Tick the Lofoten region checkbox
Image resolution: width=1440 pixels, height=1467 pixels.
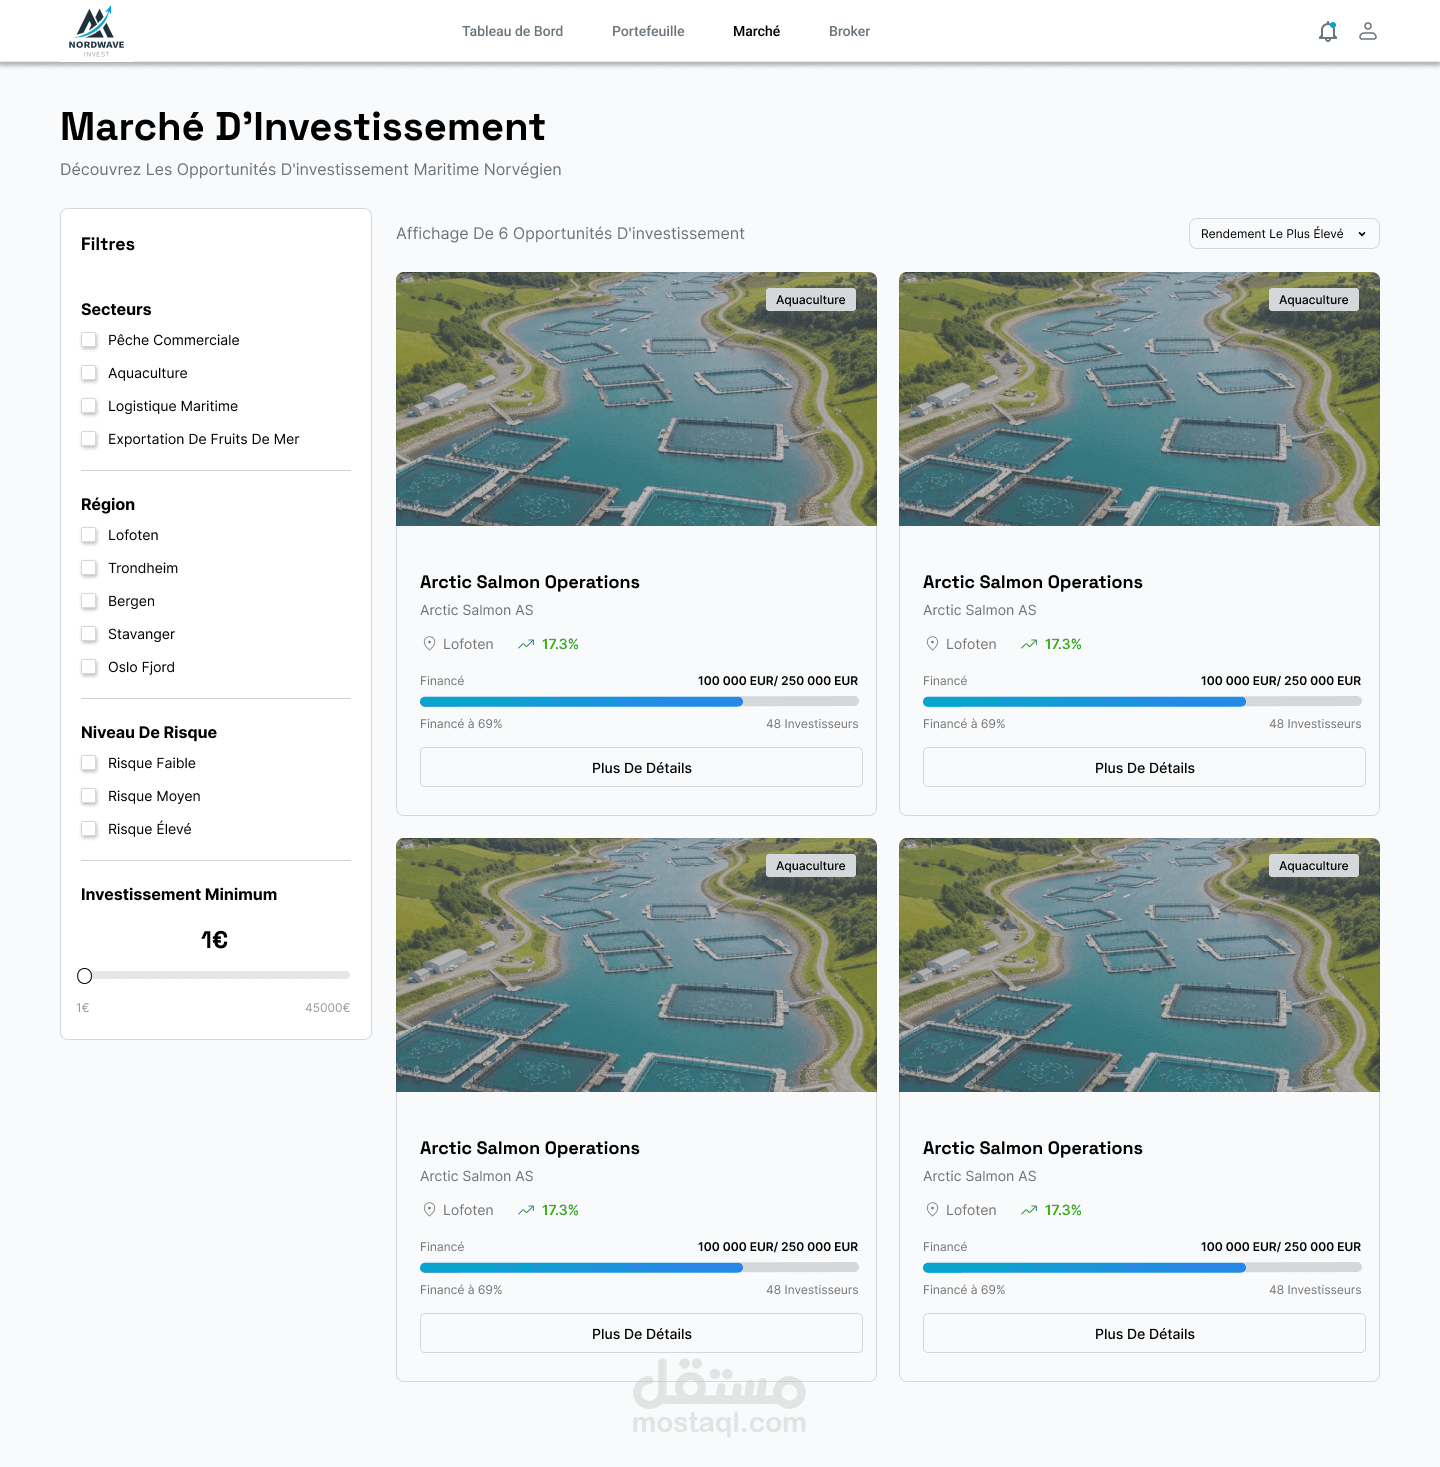click(89, 535)
